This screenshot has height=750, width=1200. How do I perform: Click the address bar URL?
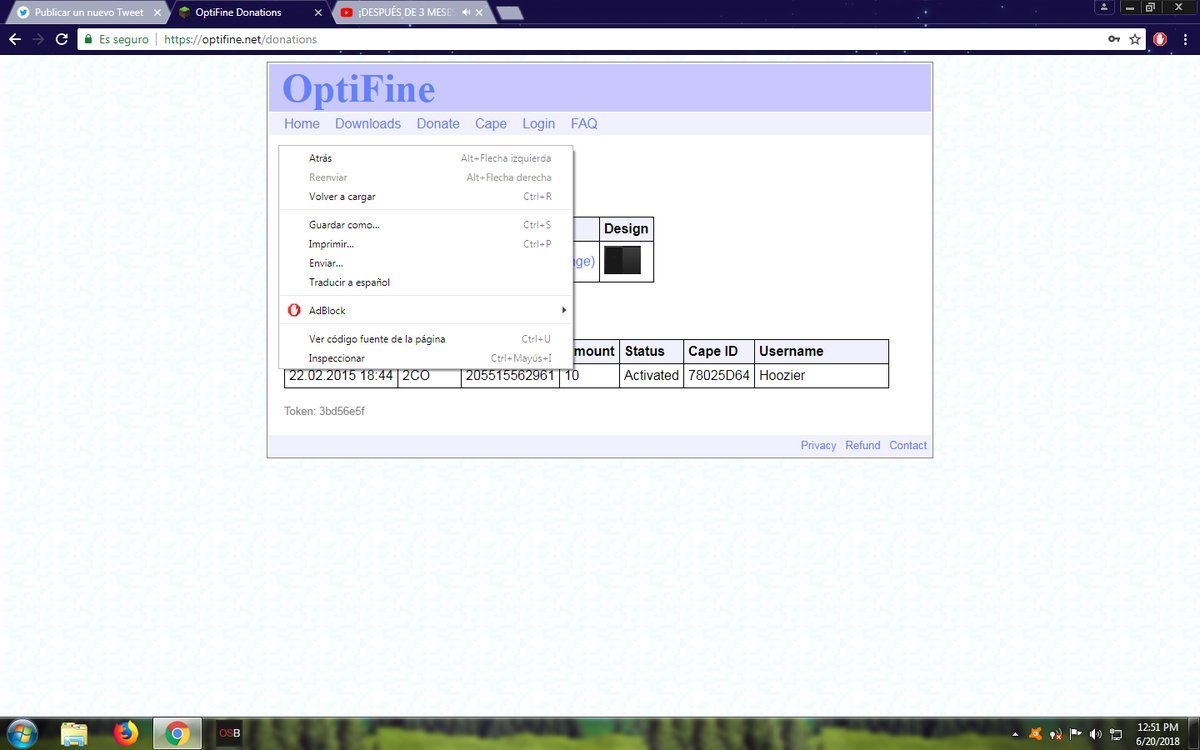(x=240, y=39)
